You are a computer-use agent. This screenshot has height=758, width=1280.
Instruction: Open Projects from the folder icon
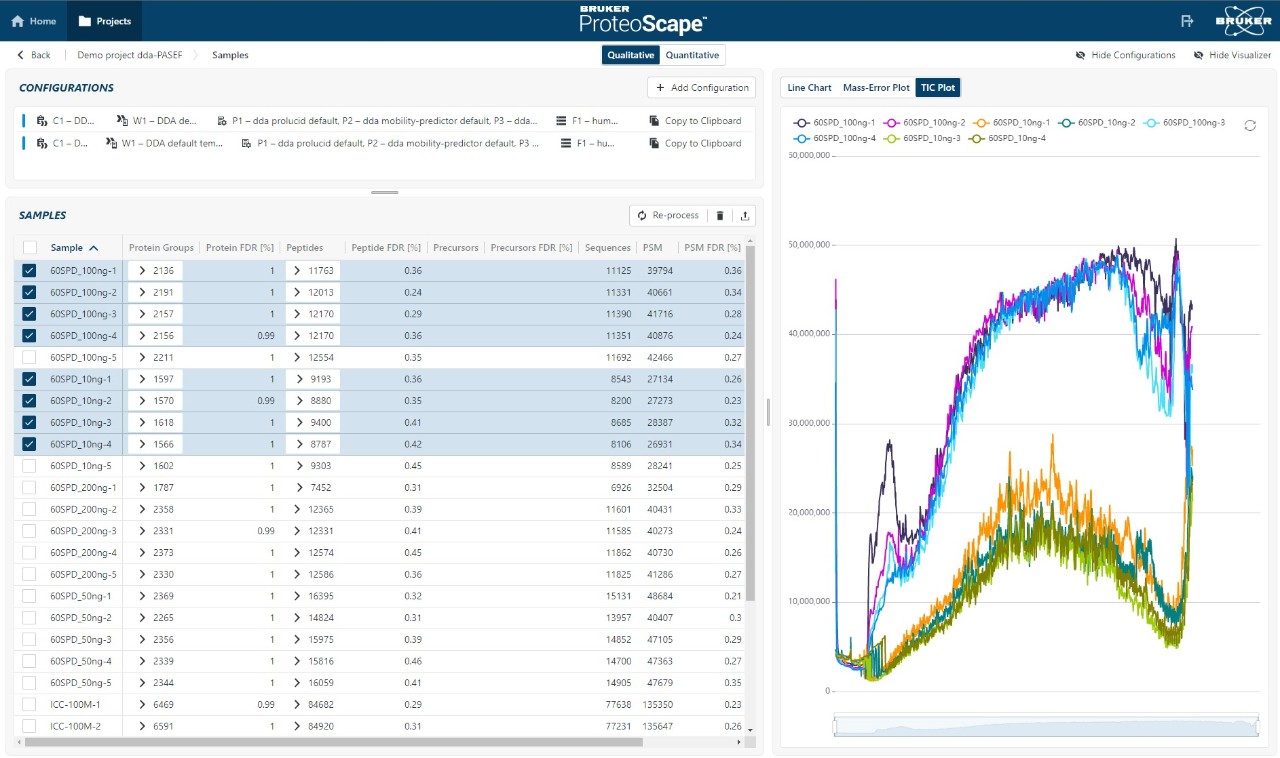(85, 21)
